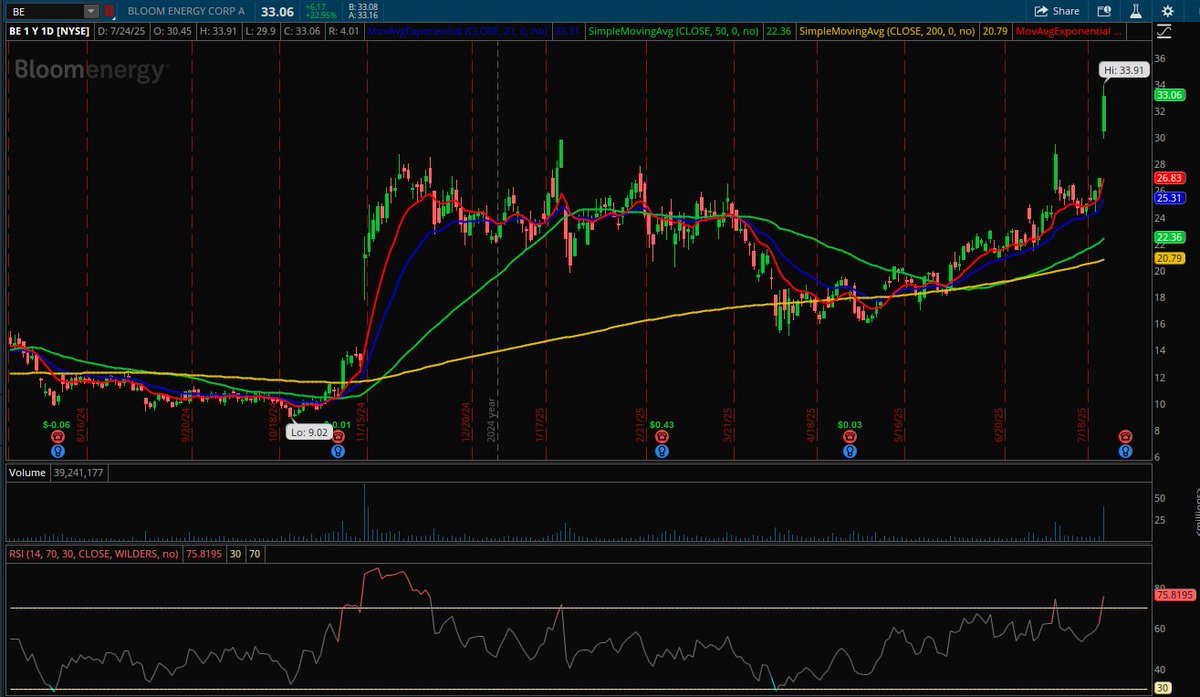Image resolution: width=1200 pixels, height=697 pixels.
Task: Click the green 33.06 price axis tag
Action: pos(1170,95)
